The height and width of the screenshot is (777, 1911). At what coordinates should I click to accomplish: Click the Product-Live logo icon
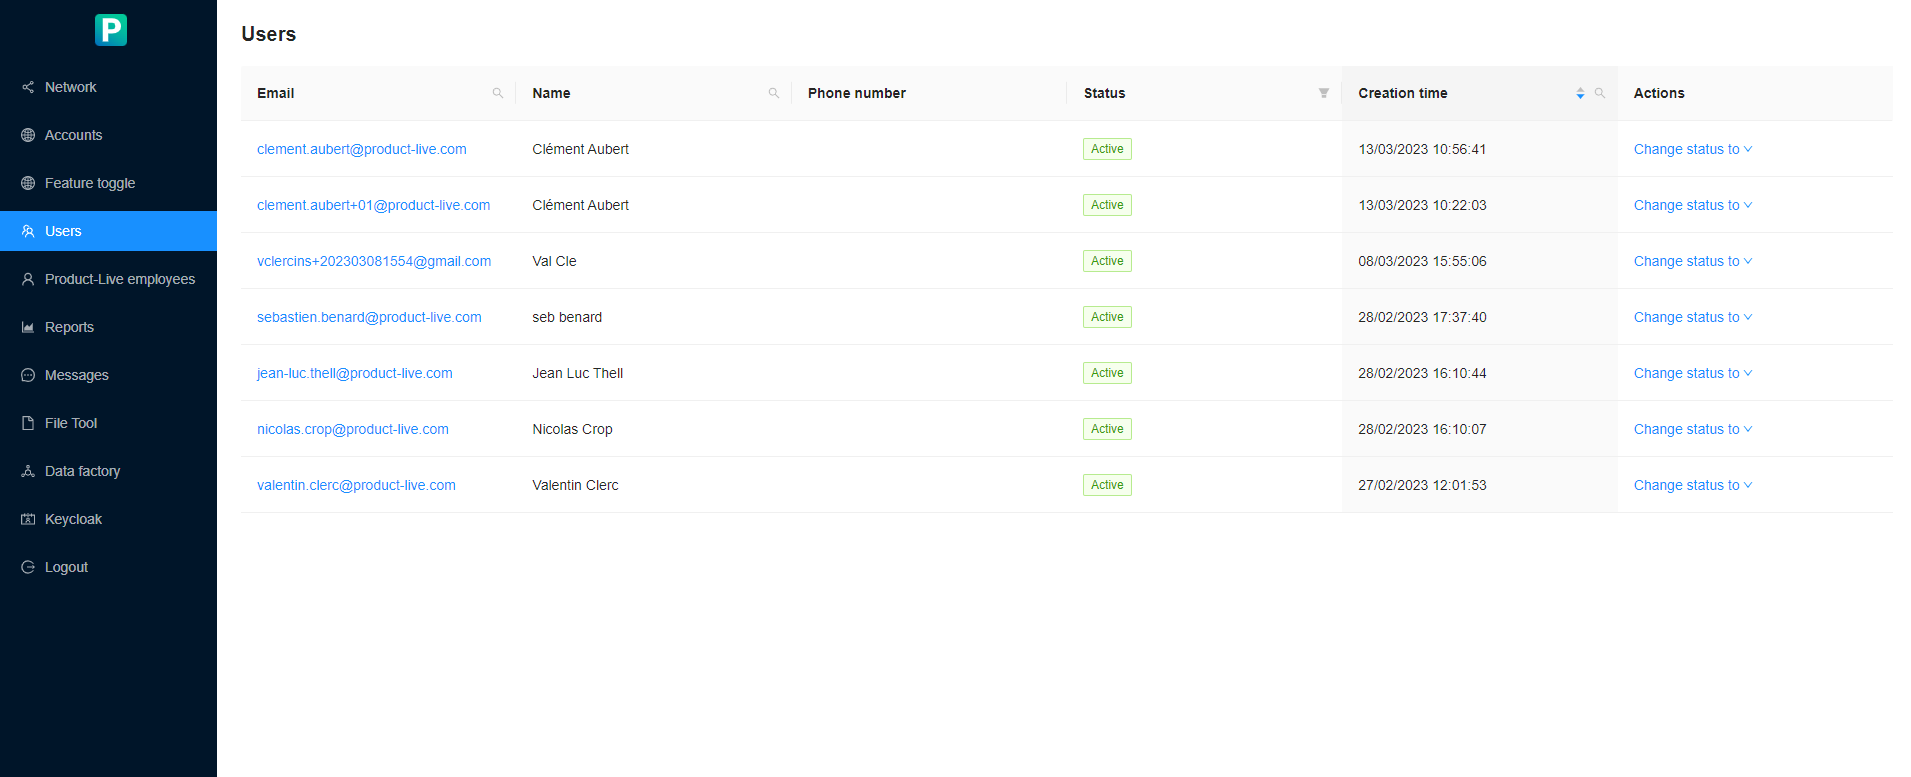tap(110, 30)
